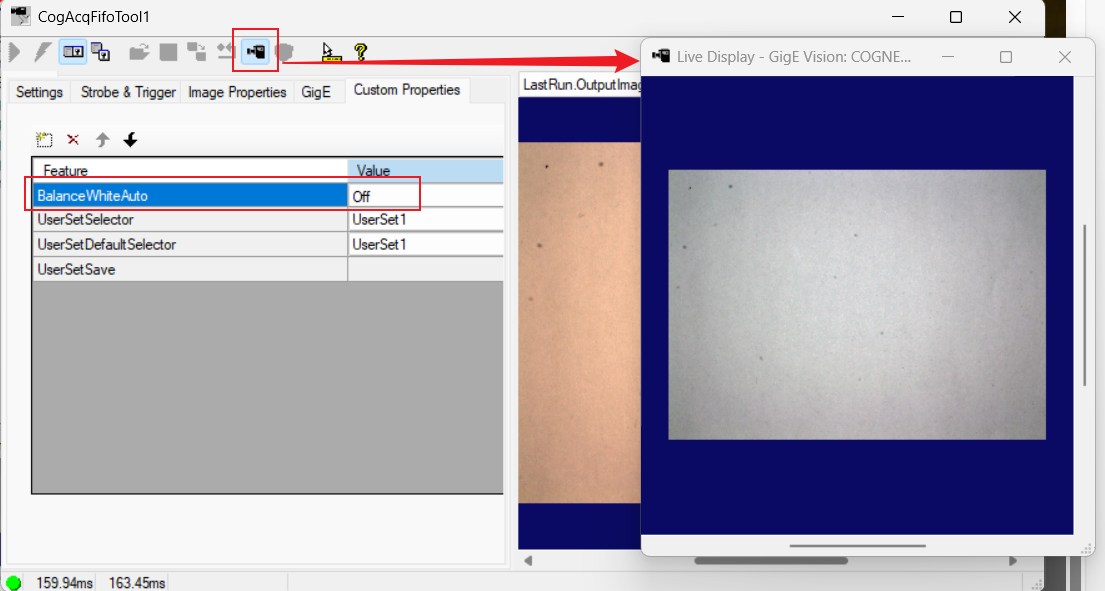
Task: Enable tool tips pointer icon
Action: click(330, 52)
